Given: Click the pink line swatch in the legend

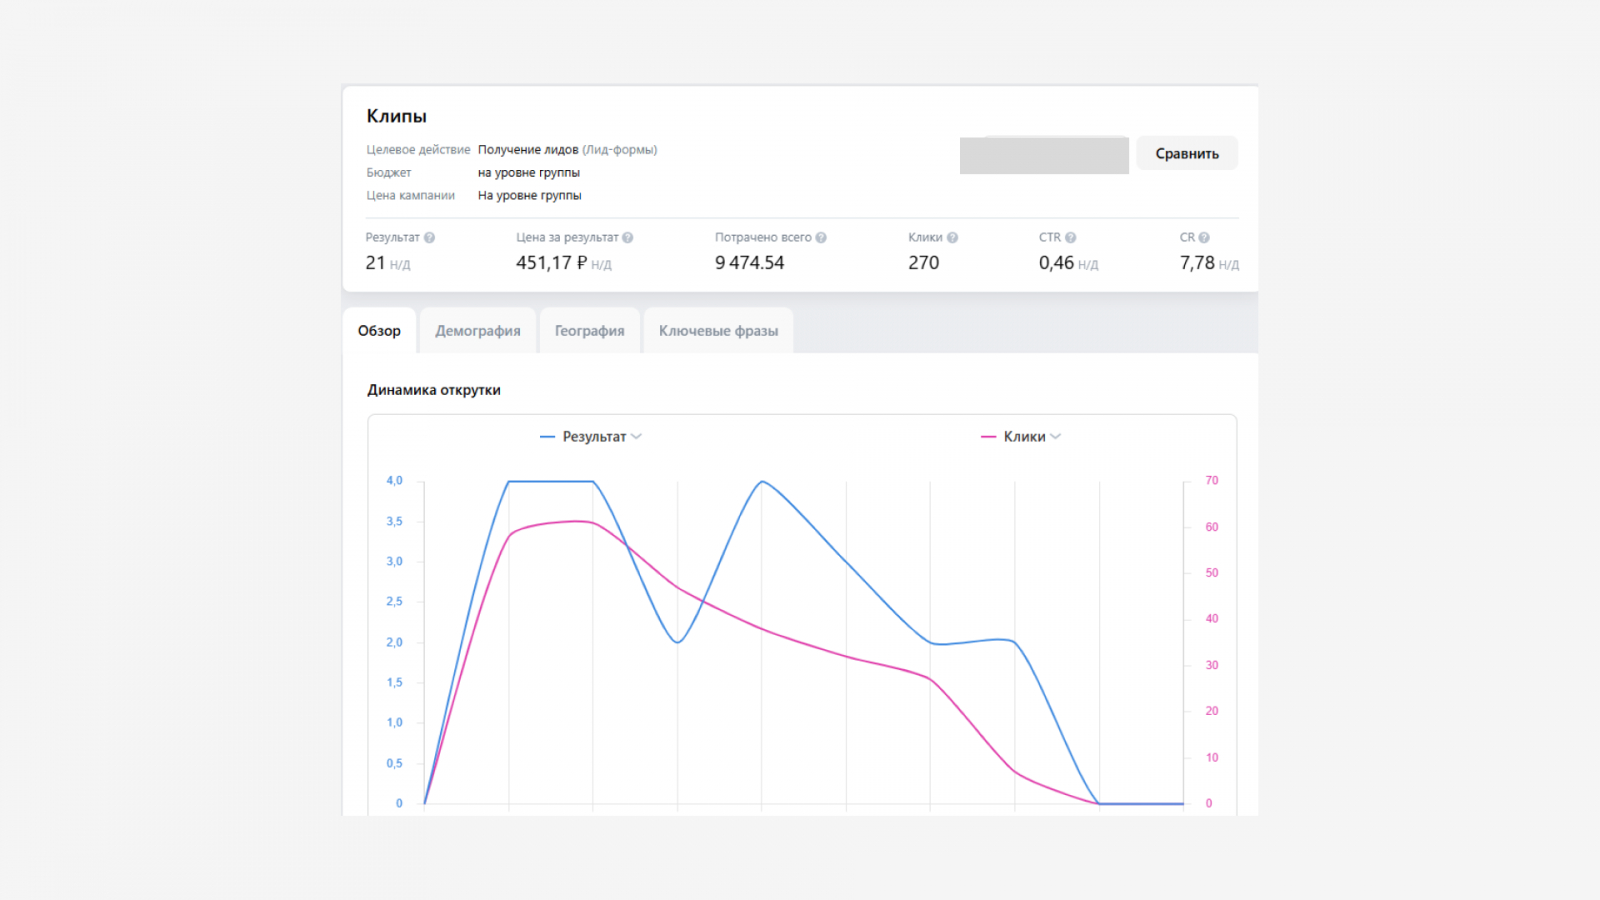Looking at the screenshot, I should coord(988,437).
